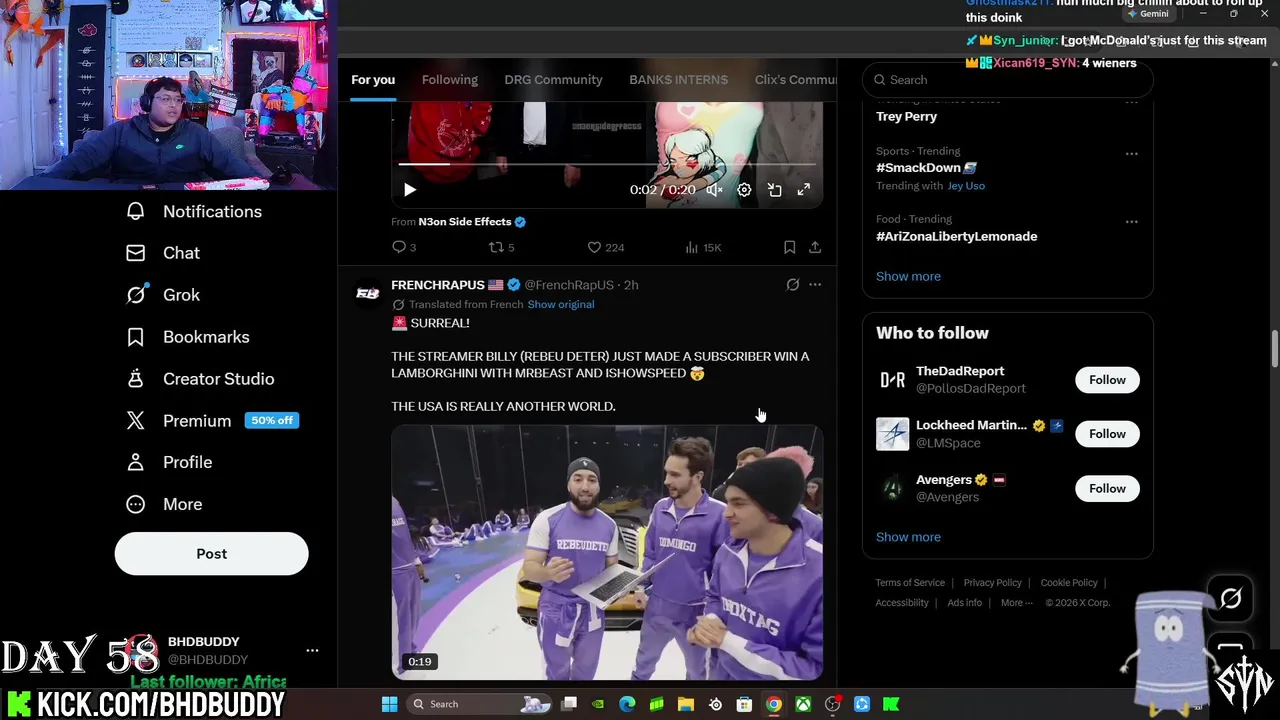Open the Xbox app from taskbar

coord(803,704)
